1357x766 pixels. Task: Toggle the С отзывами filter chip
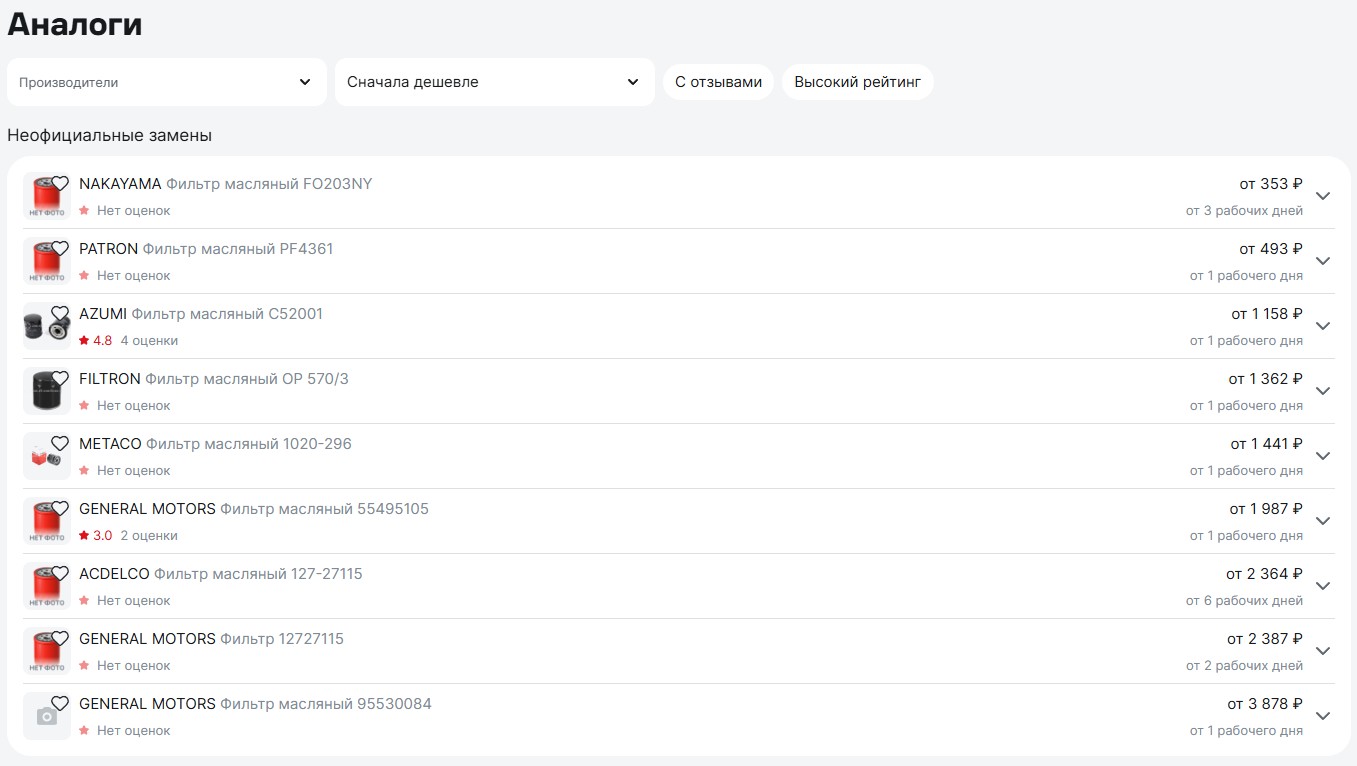pos(718,82)
